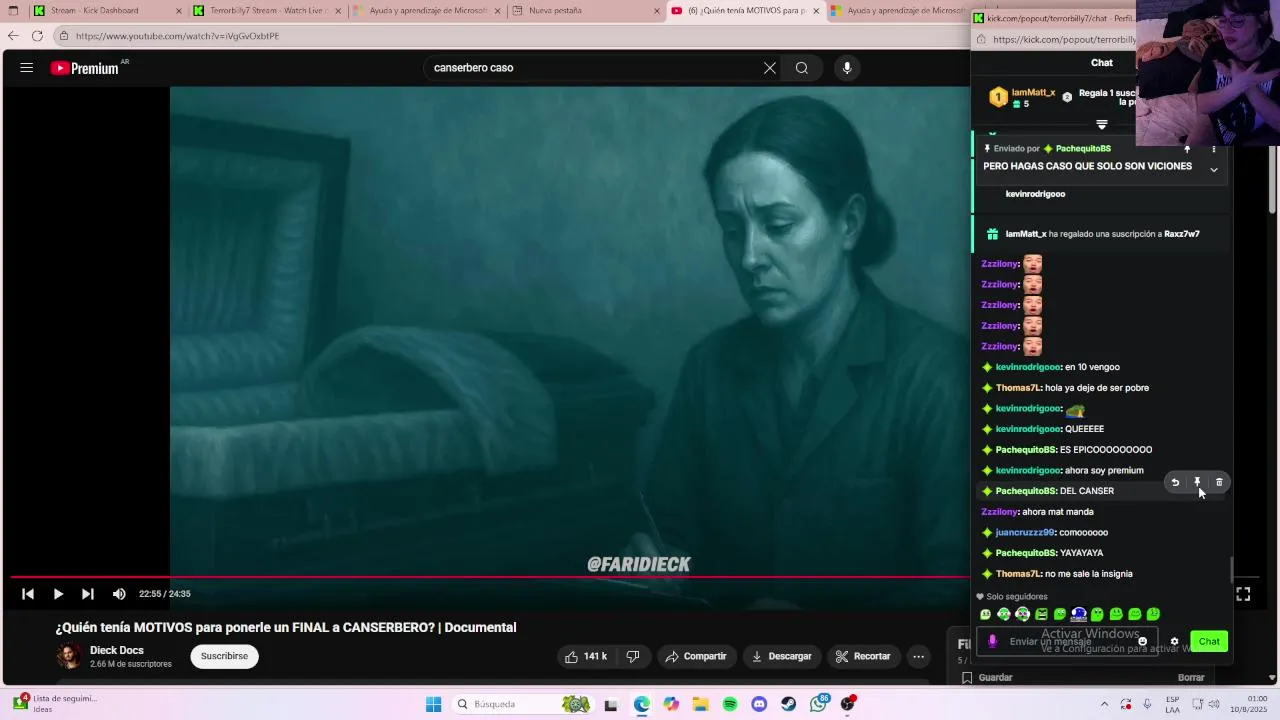Open OBS Studio from the taskbar
This screenshot has height=720, width=1280.
[x=848, y=704]
